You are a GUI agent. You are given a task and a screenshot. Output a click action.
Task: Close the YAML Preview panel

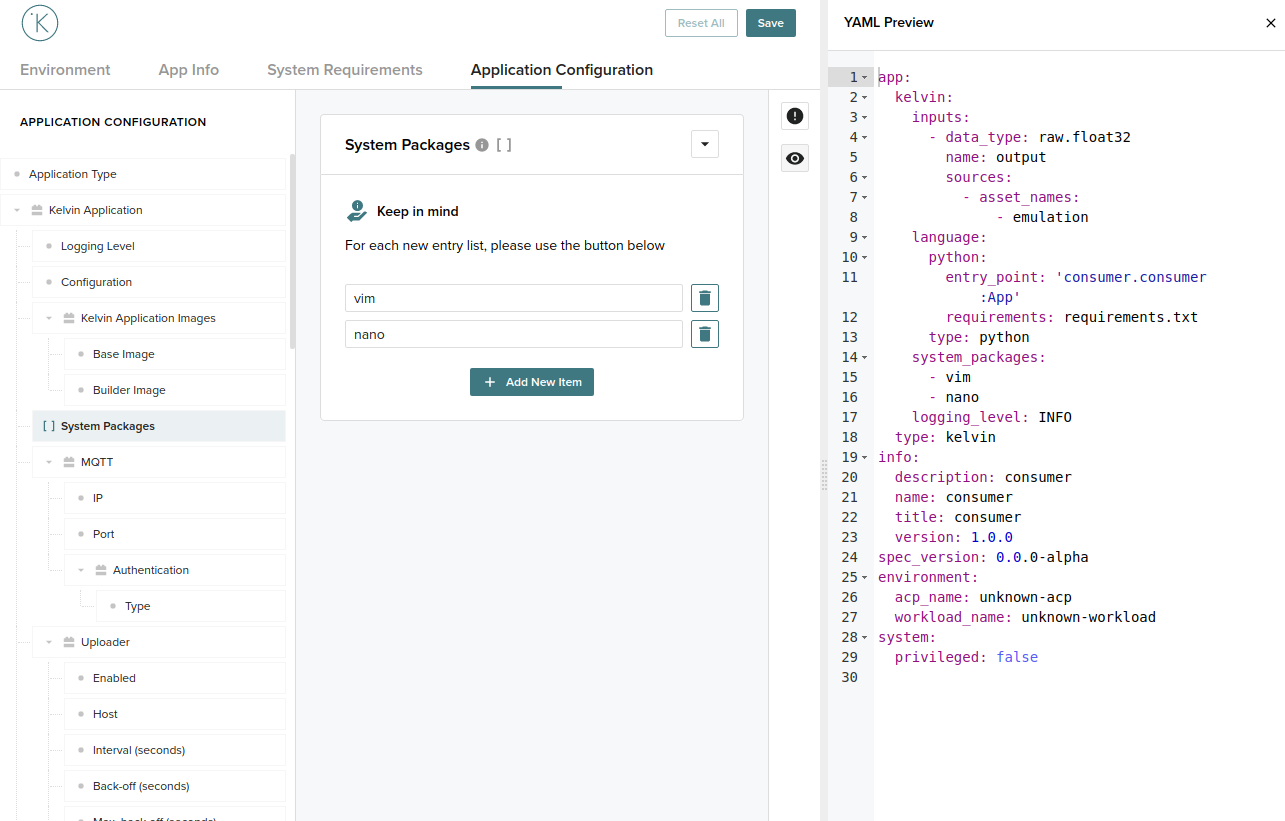coord(1271,23)
